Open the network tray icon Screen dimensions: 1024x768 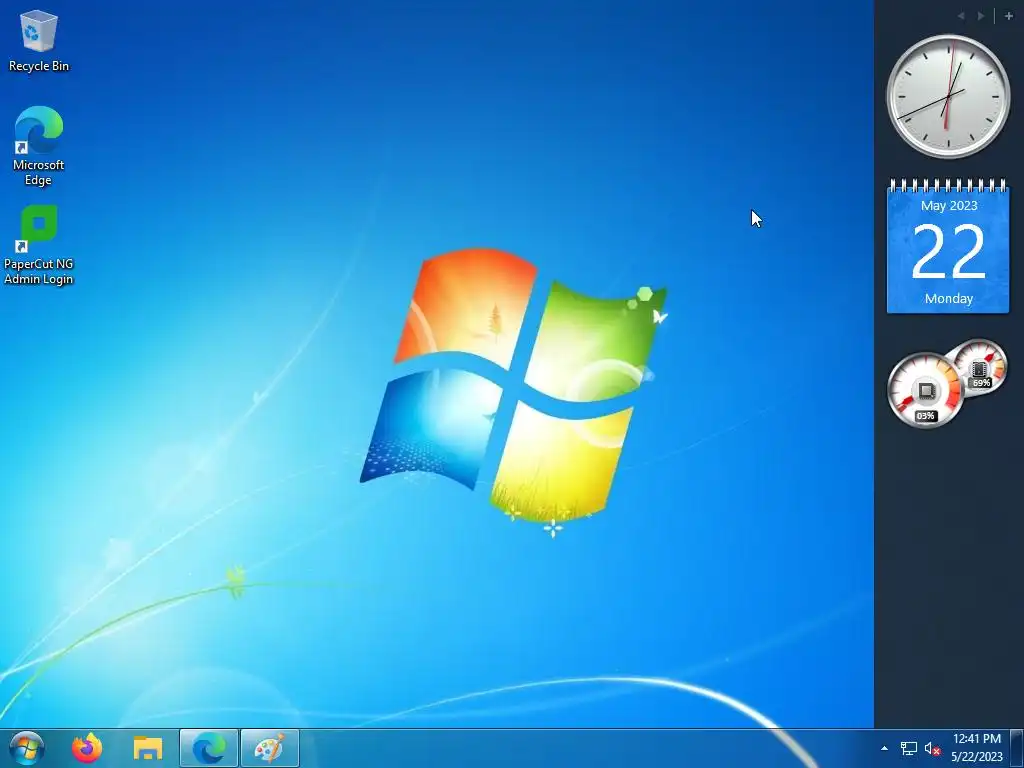tap(908, 748)
